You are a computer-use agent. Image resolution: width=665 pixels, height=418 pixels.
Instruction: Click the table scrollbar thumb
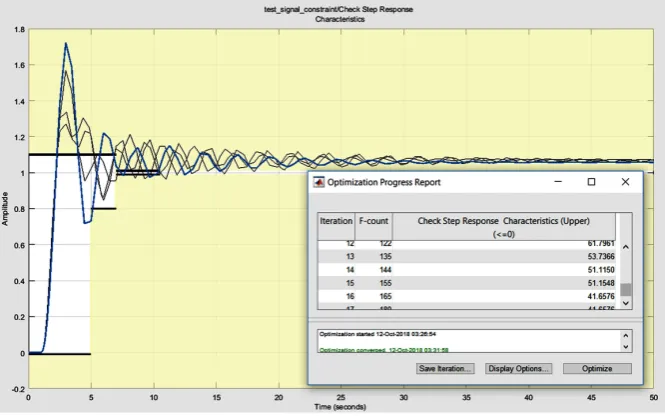click(626, 290)
